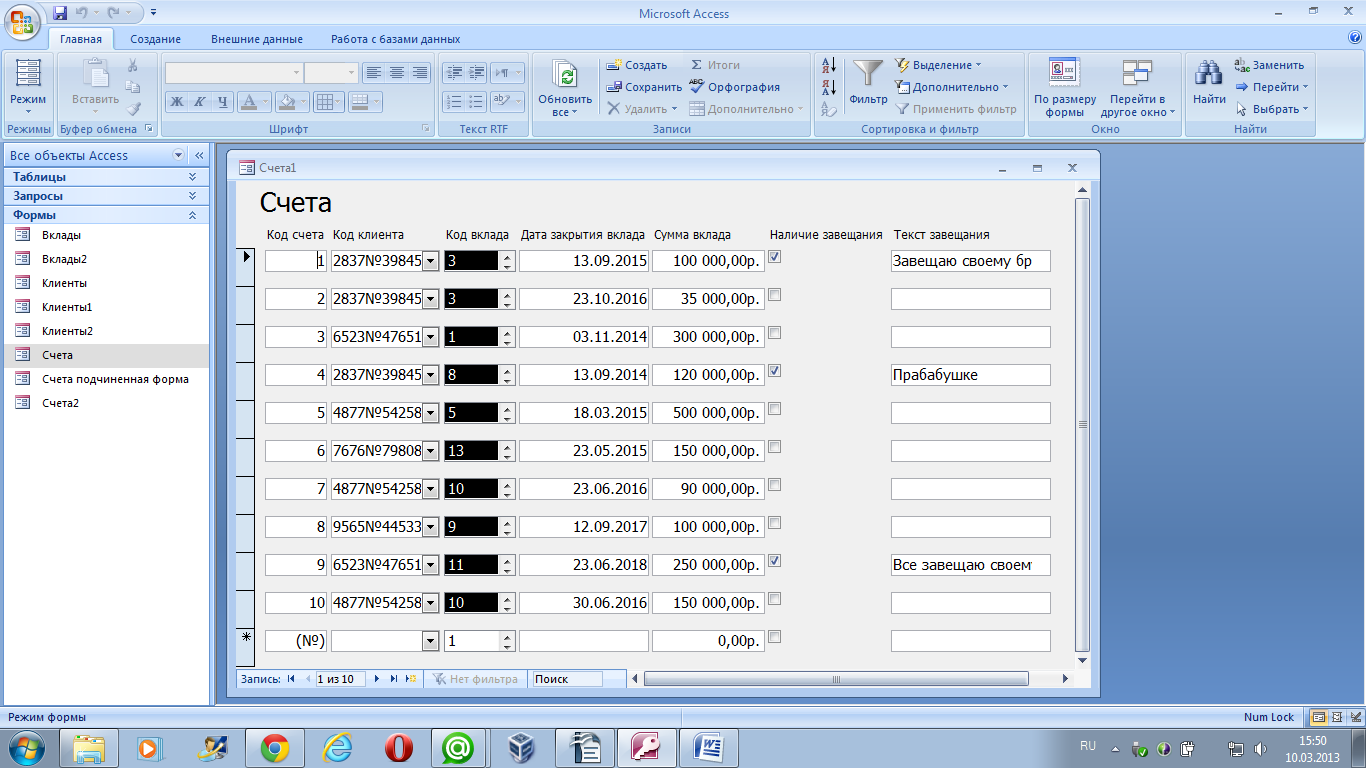Screen dimensions: 1366x768
Task: Click Дополнительно in filter group
Action: [952, 87]
